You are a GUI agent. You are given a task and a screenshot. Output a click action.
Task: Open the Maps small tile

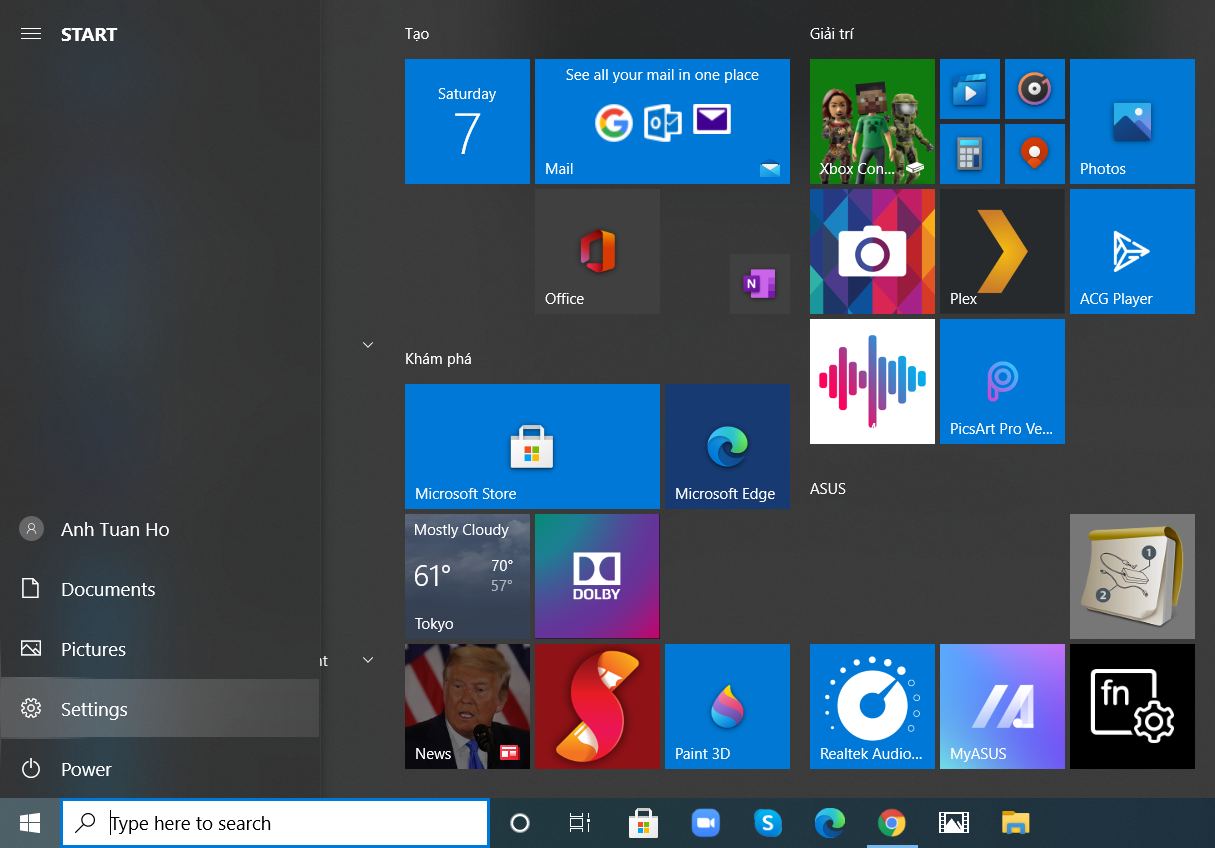1034,154
